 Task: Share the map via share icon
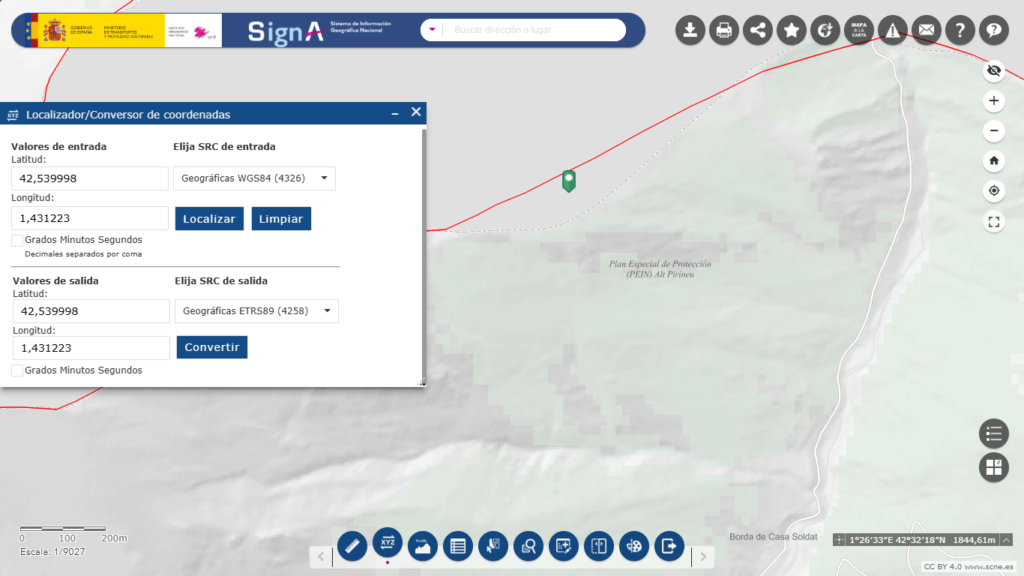point(758,30)
